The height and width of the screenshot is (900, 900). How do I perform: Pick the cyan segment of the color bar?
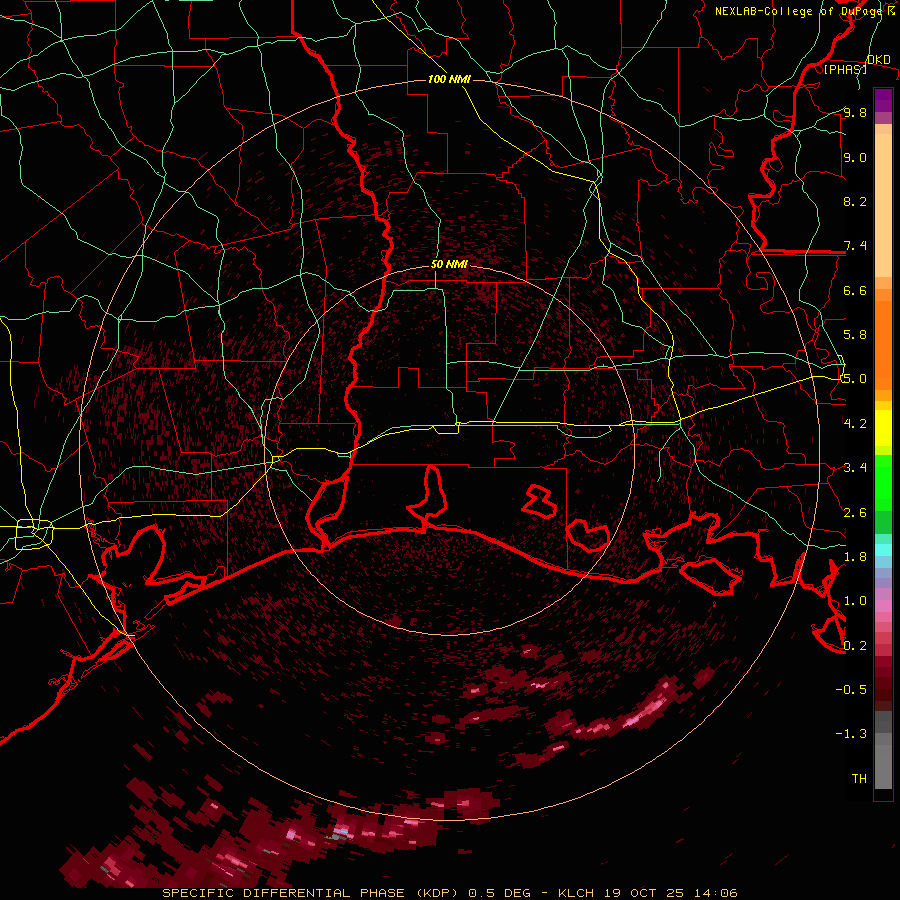883,550
